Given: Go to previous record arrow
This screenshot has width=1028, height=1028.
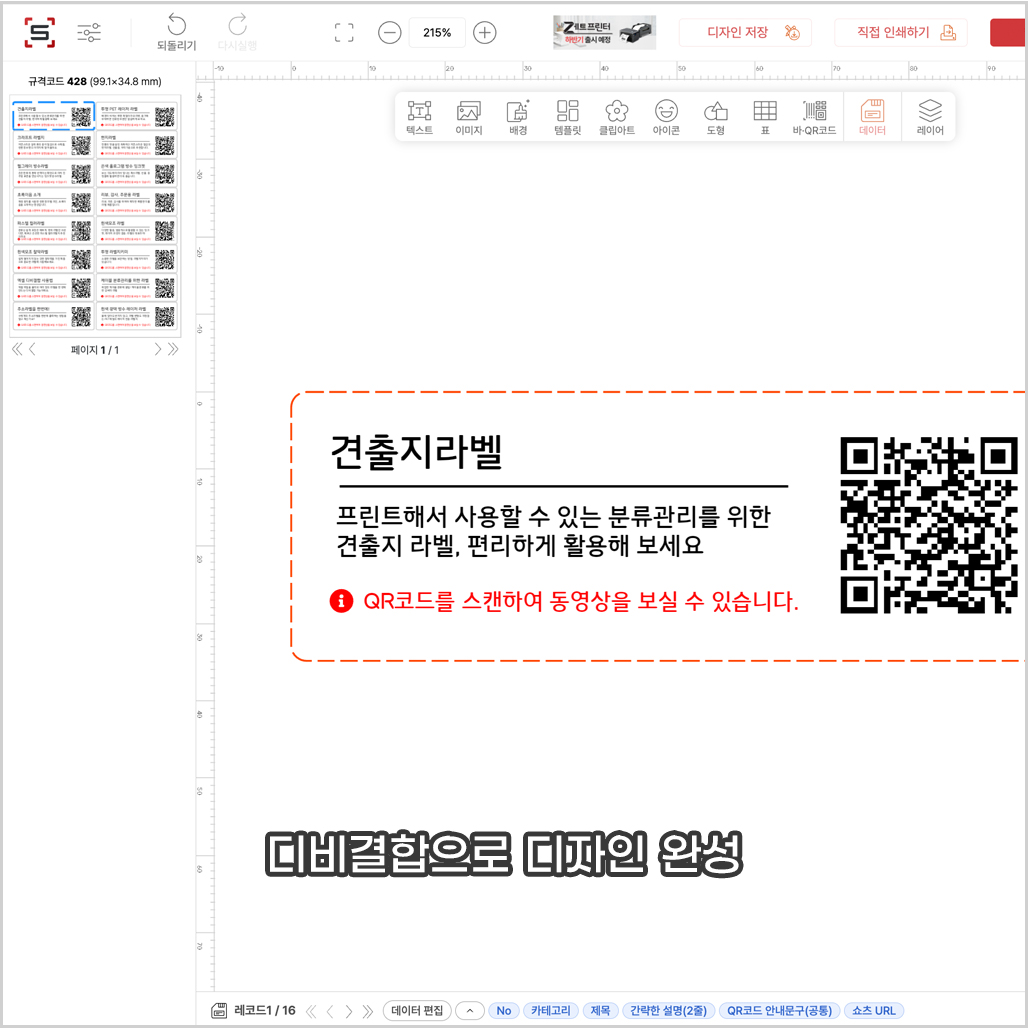Looking at the screenshot, I should 330,1011.
